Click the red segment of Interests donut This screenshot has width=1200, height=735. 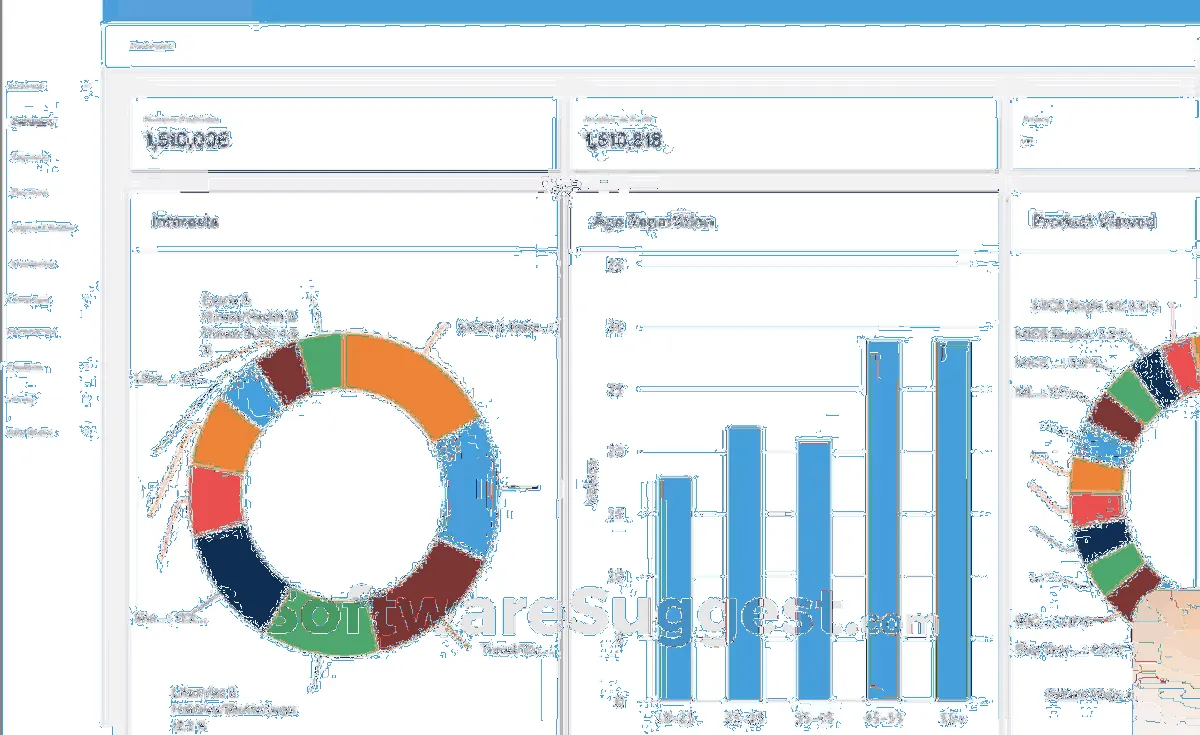tap(216, 500)
